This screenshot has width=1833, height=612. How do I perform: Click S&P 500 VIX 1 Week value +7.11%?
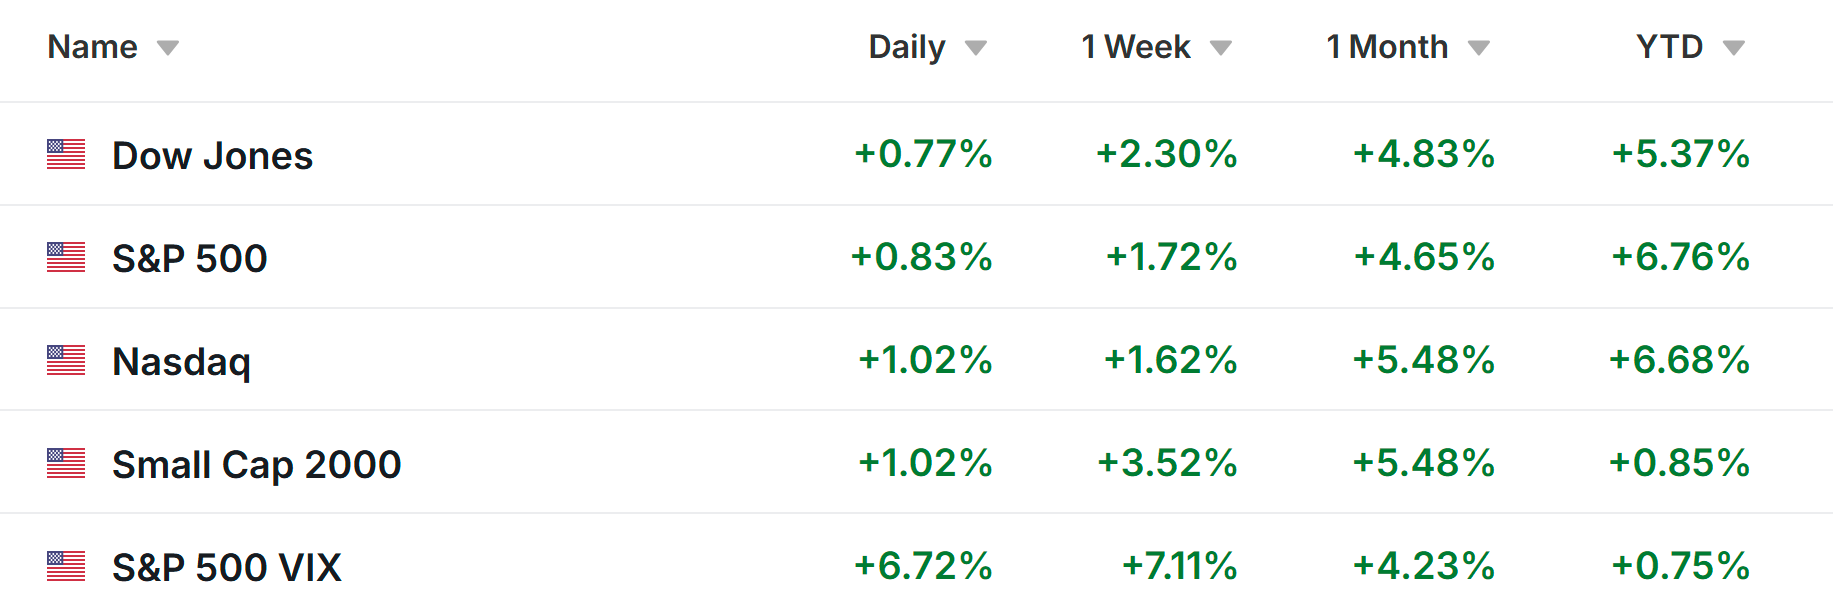(1179, 566)
